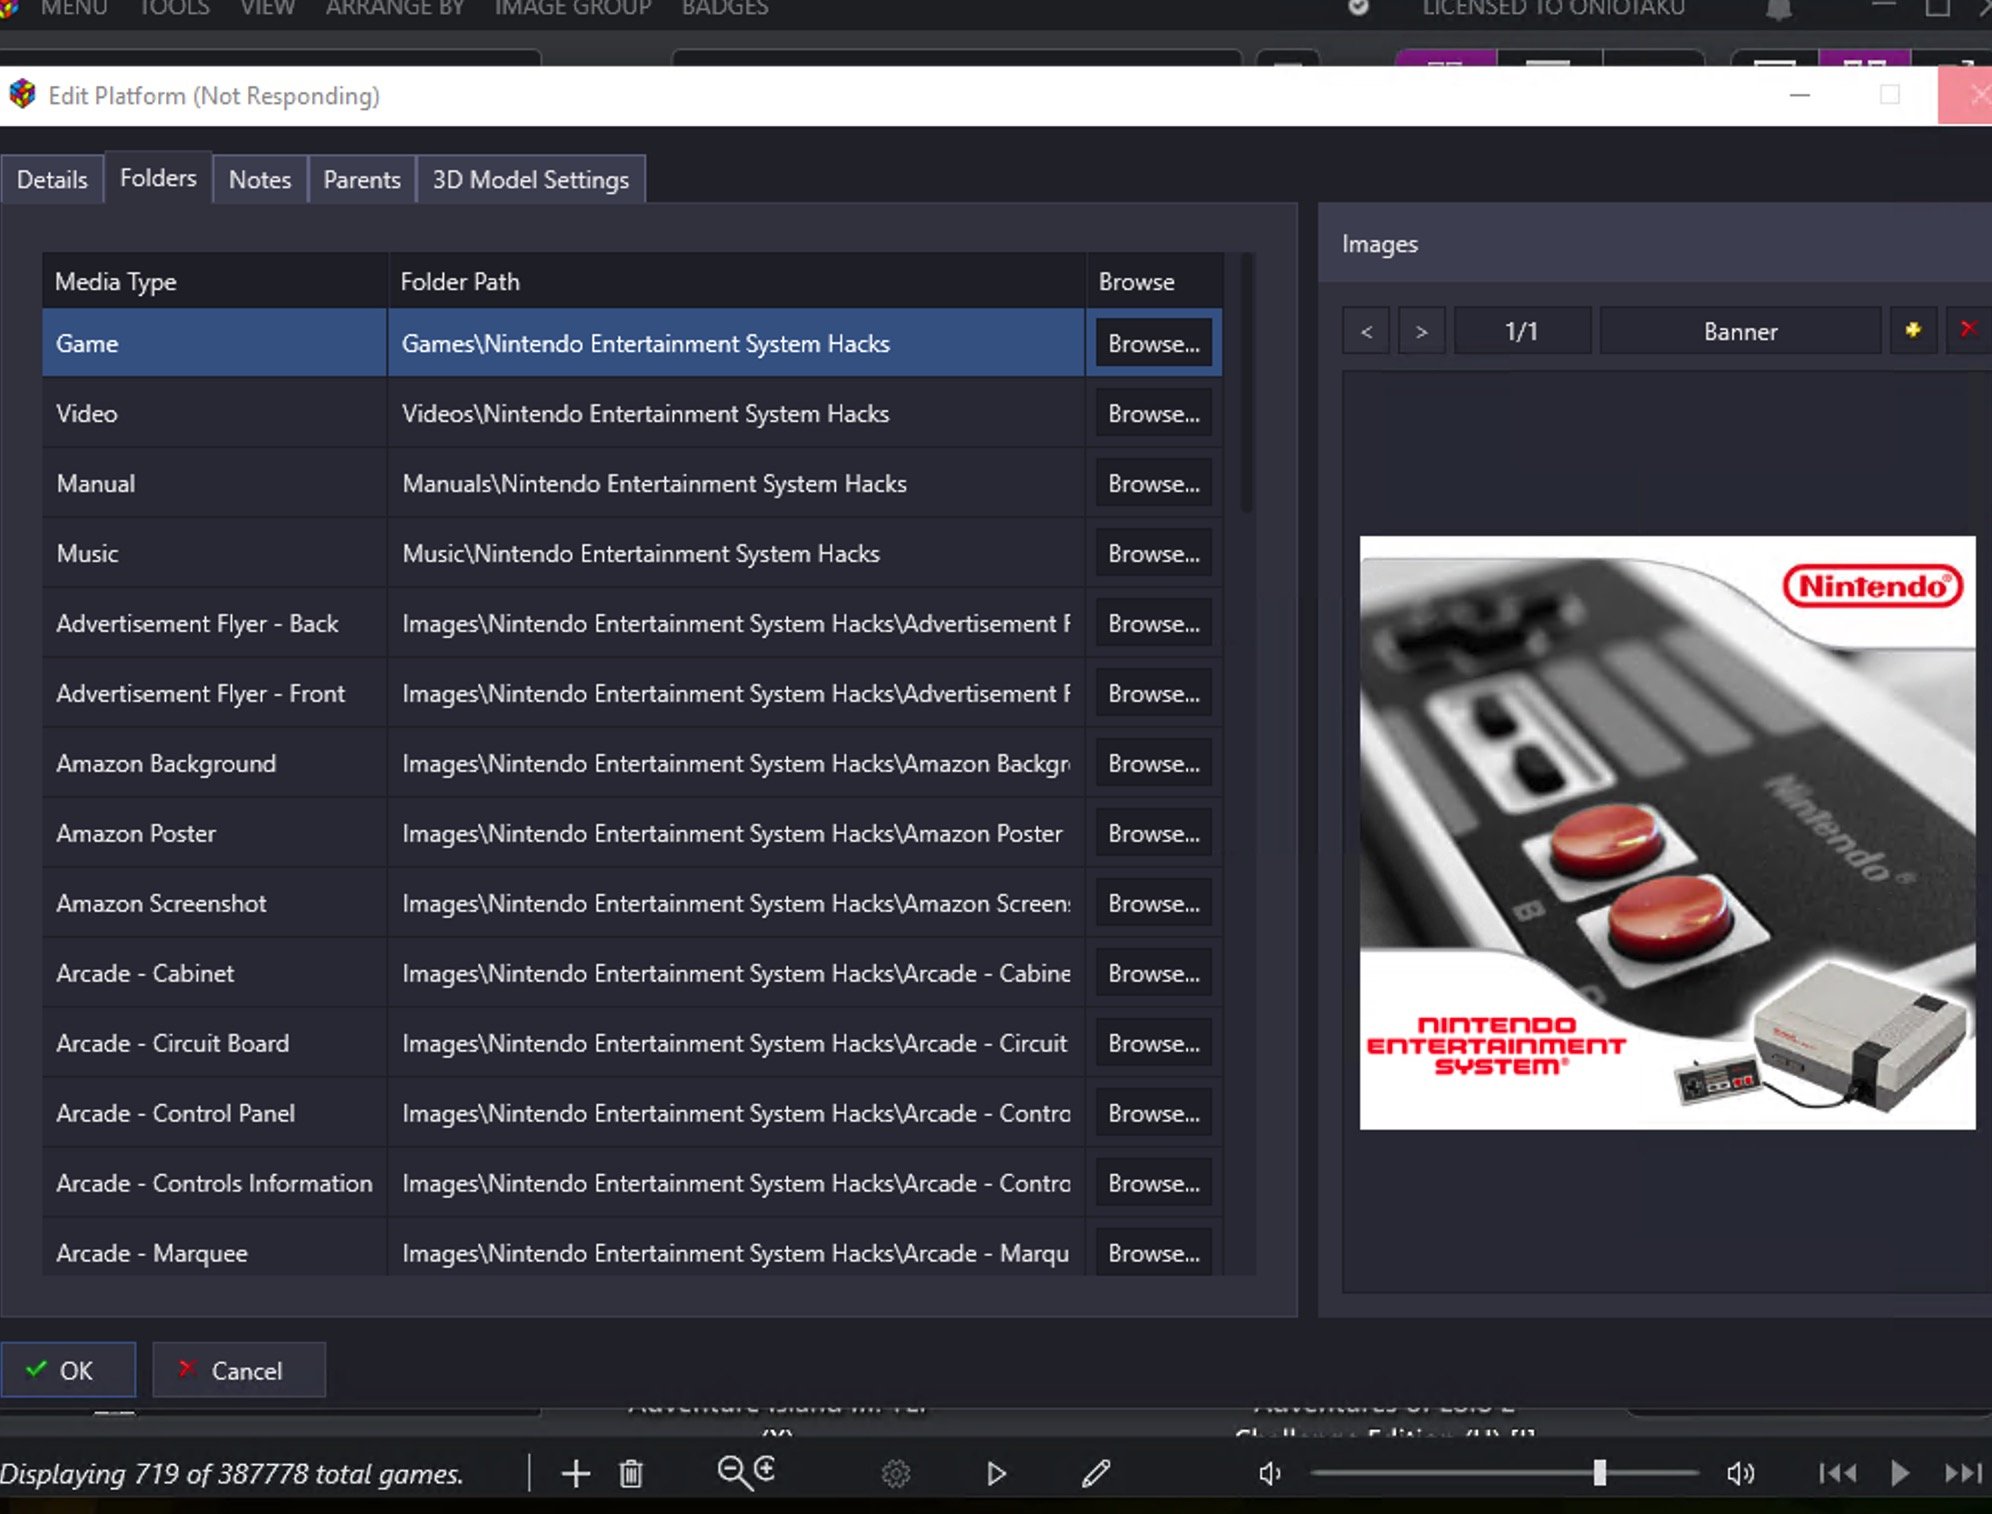Browse for the Game folder
The width and height of the screenshot is (1992, 1514).
tap(1154, 343)
